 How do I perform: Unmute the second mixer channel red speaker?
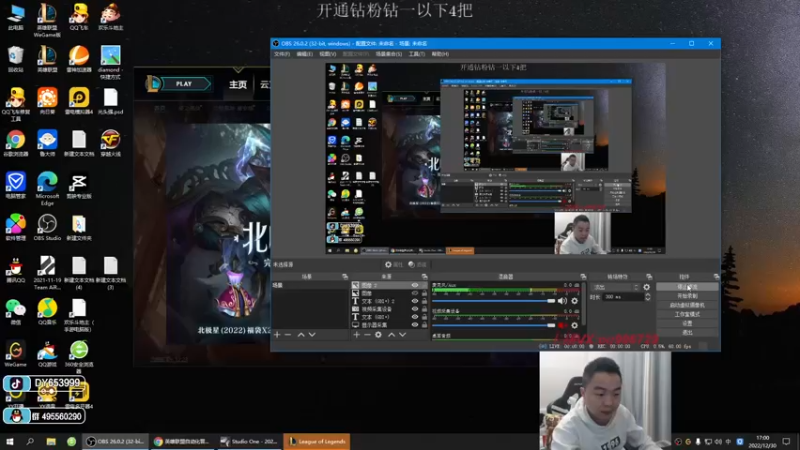pyautogui.click(x=562, y=325)
